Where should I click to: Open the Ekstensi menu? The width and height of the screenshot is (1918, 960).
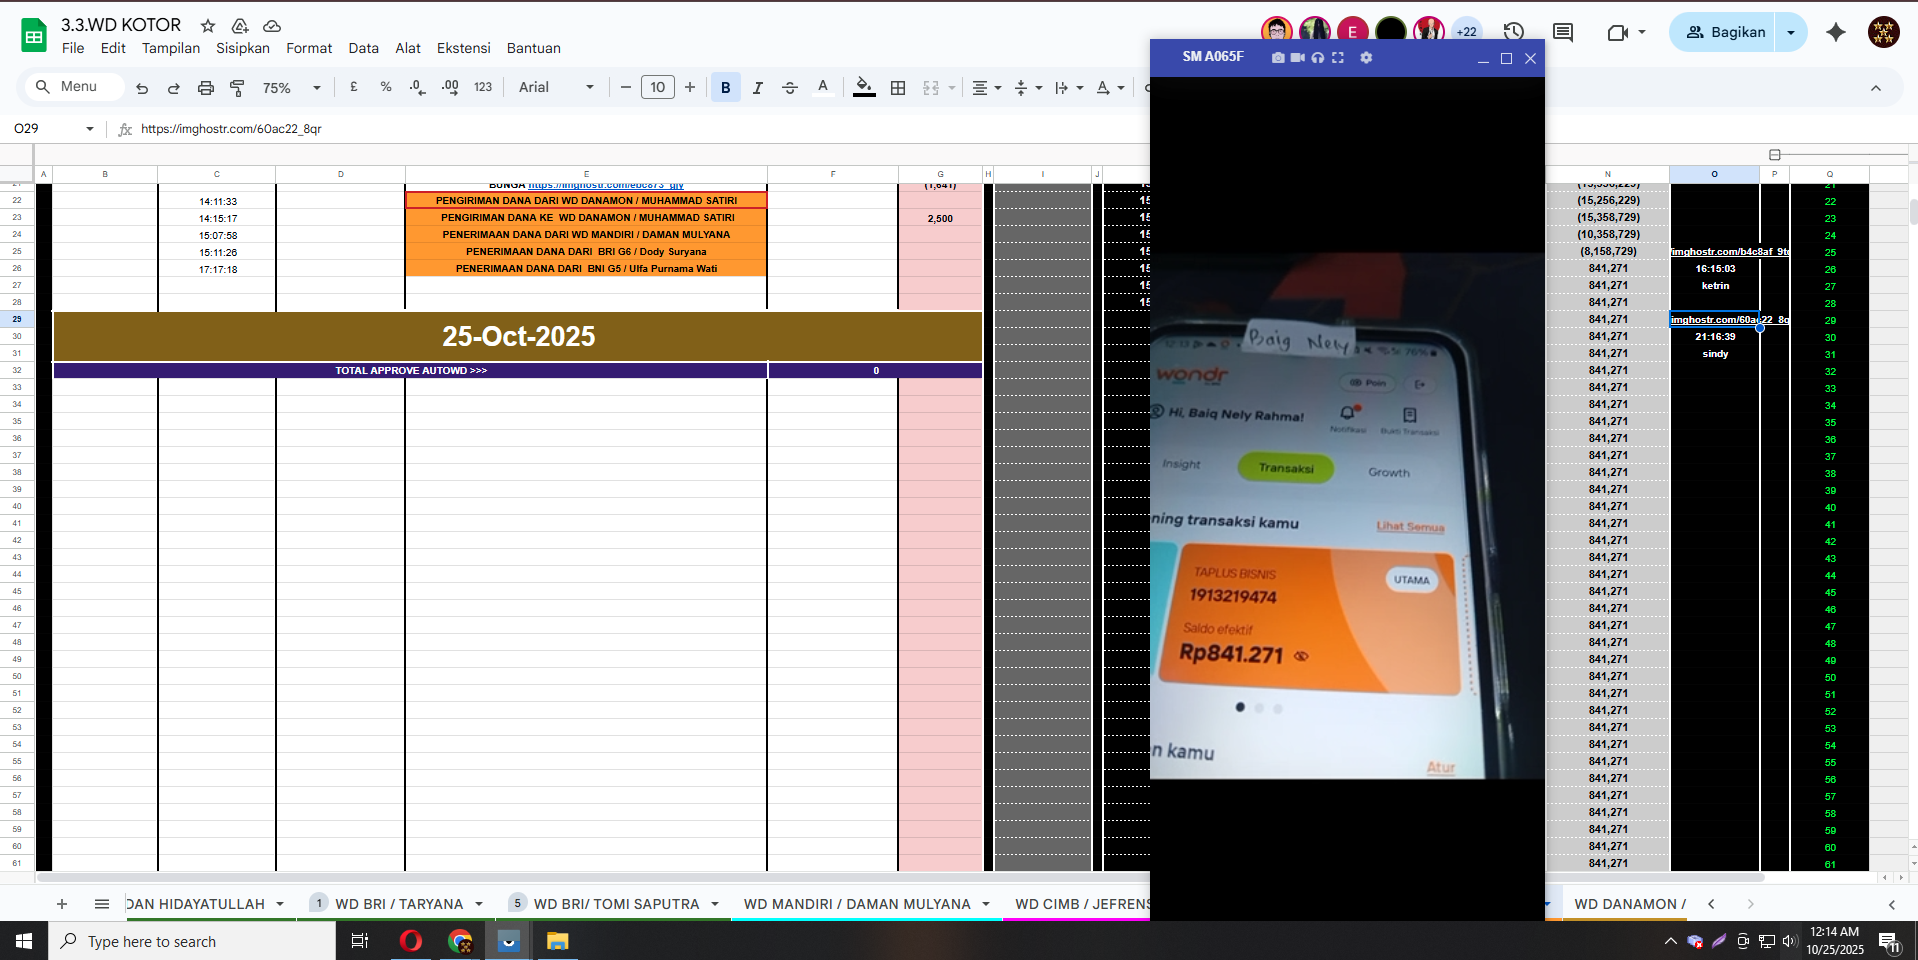coord(464,48)
